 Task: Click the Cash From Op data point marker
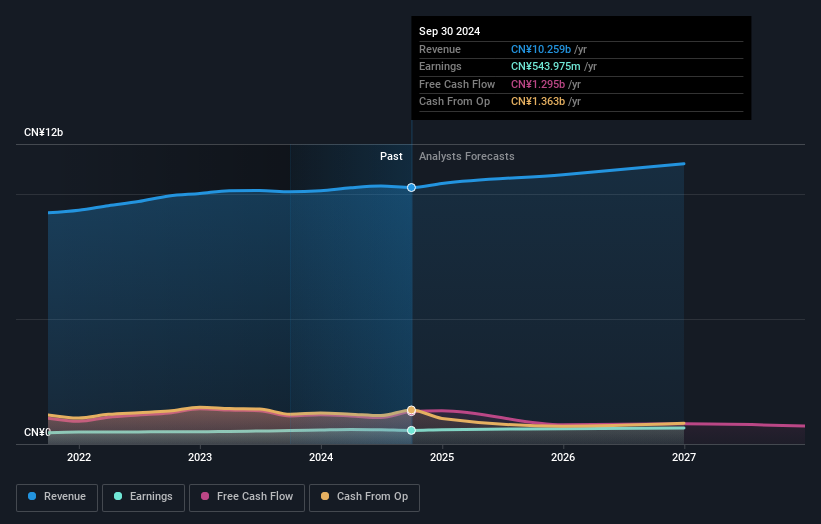412,410
